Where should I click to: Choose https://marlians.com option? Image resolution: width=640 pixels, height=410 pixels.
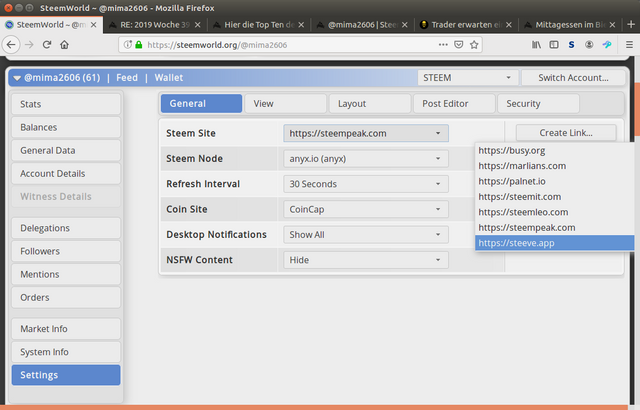[x=554, y=166]
